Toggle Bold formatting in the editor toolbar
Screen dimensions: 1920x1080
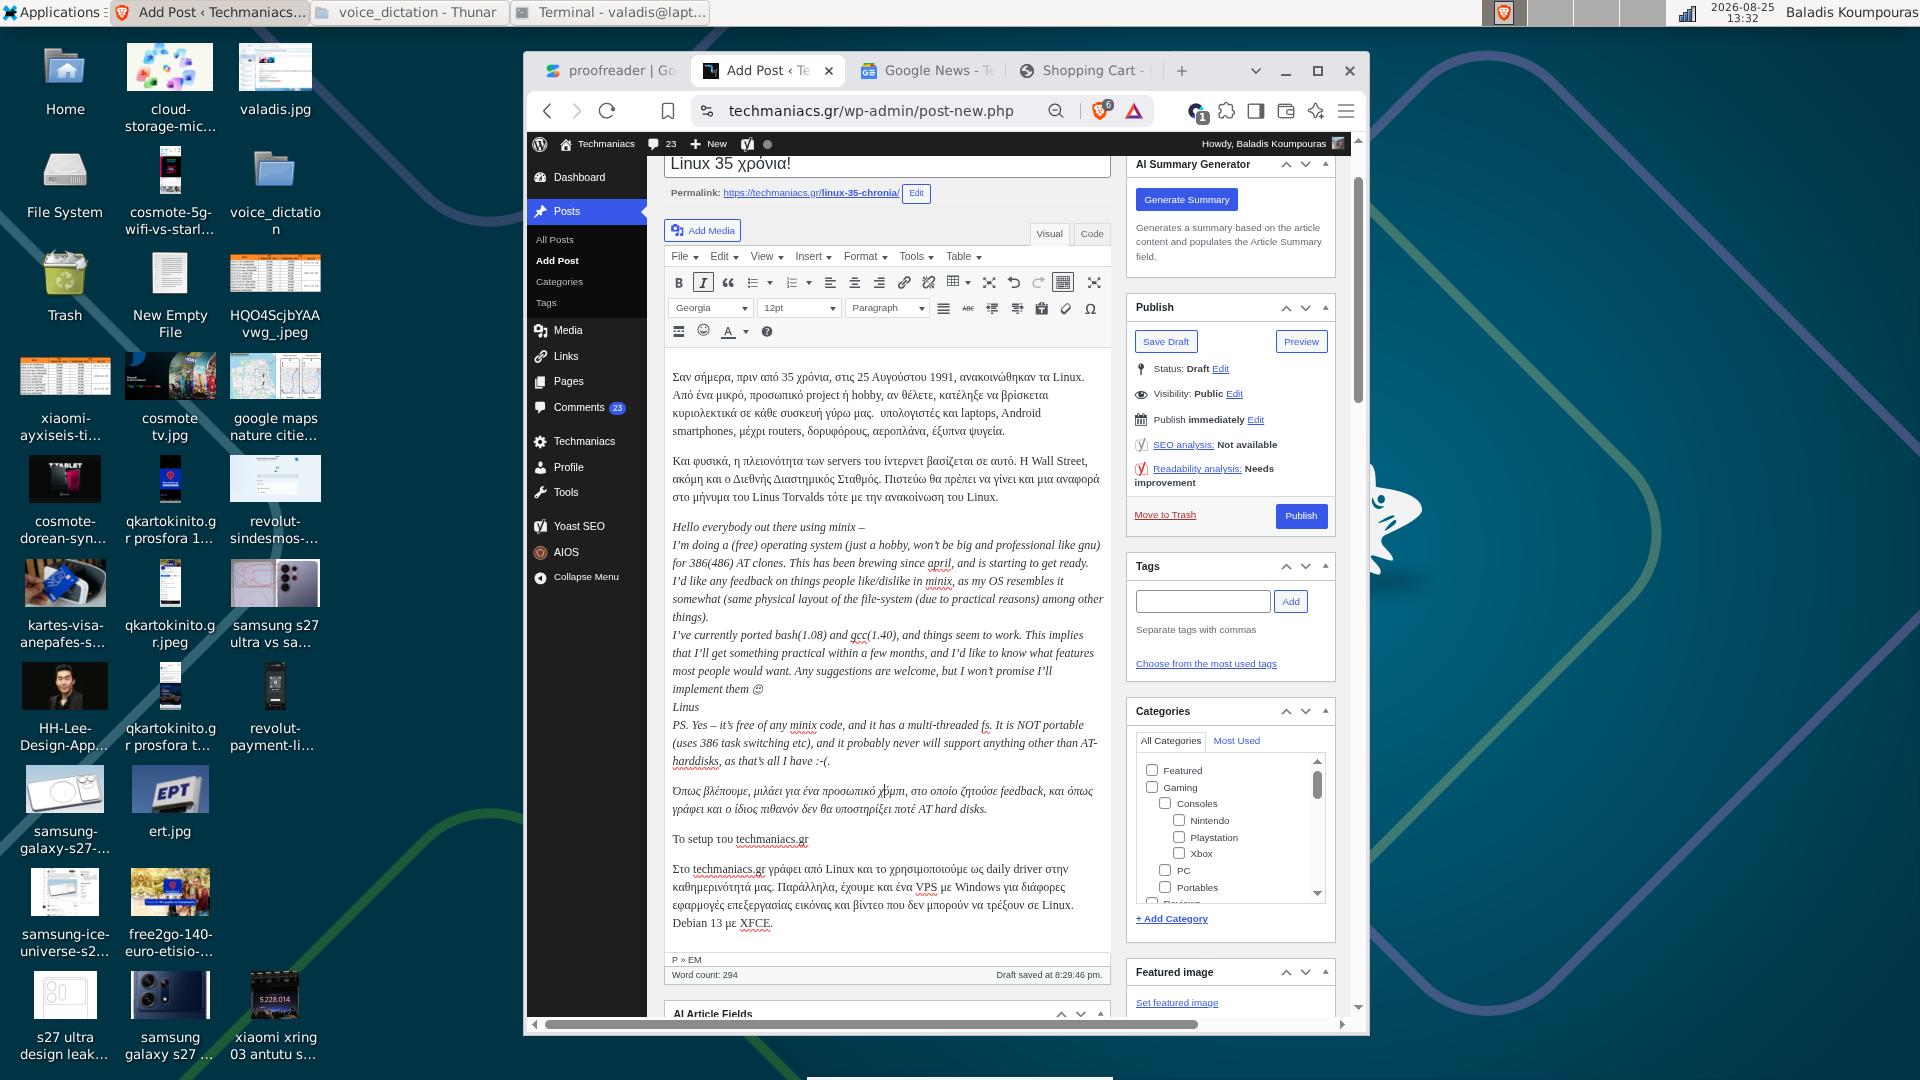pyautogui.click(x=678, y=283)
